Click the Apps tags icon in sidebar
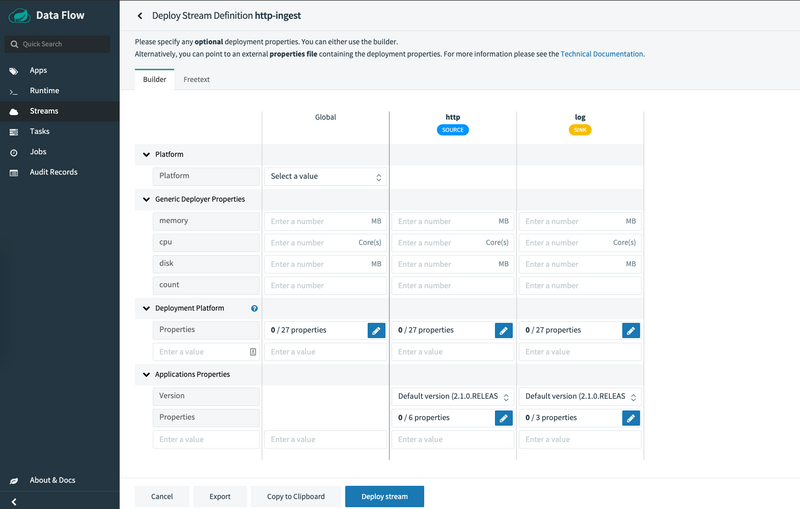Image resolution: width=800 pixels, height=509 pixels. click(14, 71)
